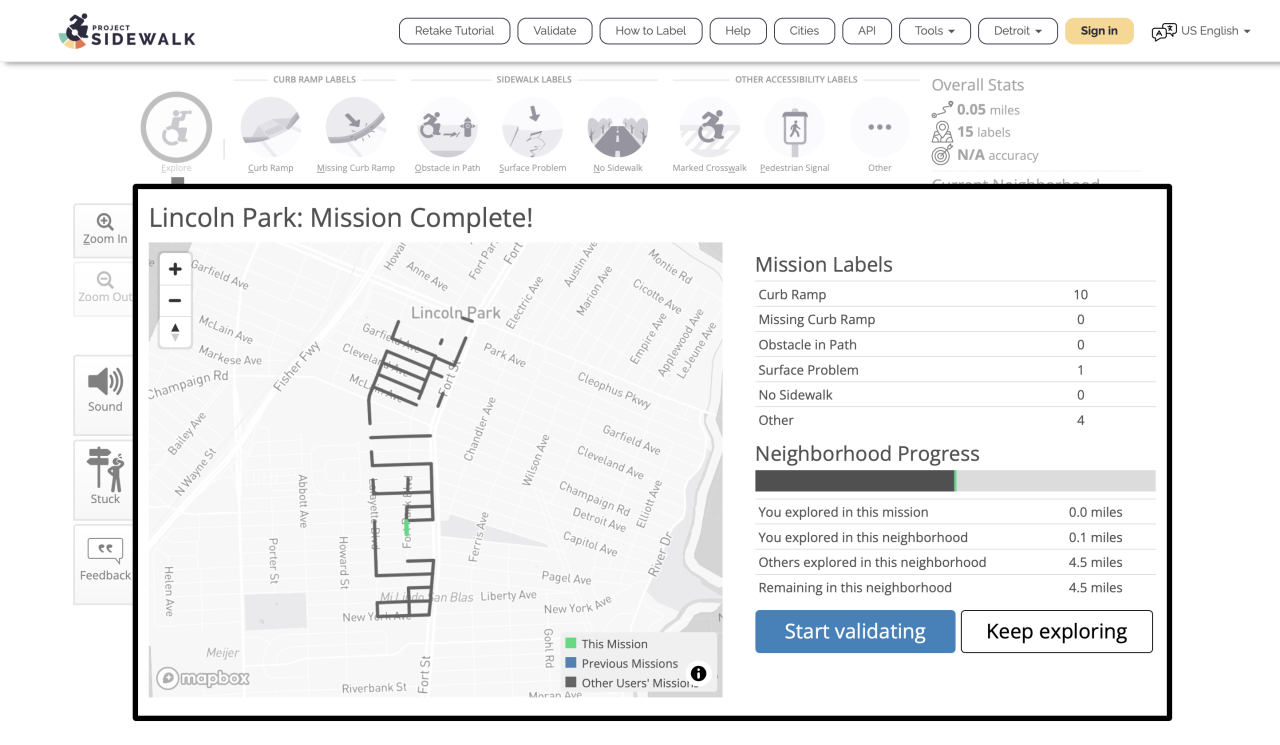
Task: Click 'Others explored in this neighborhood' row
Action: (955, 562)
